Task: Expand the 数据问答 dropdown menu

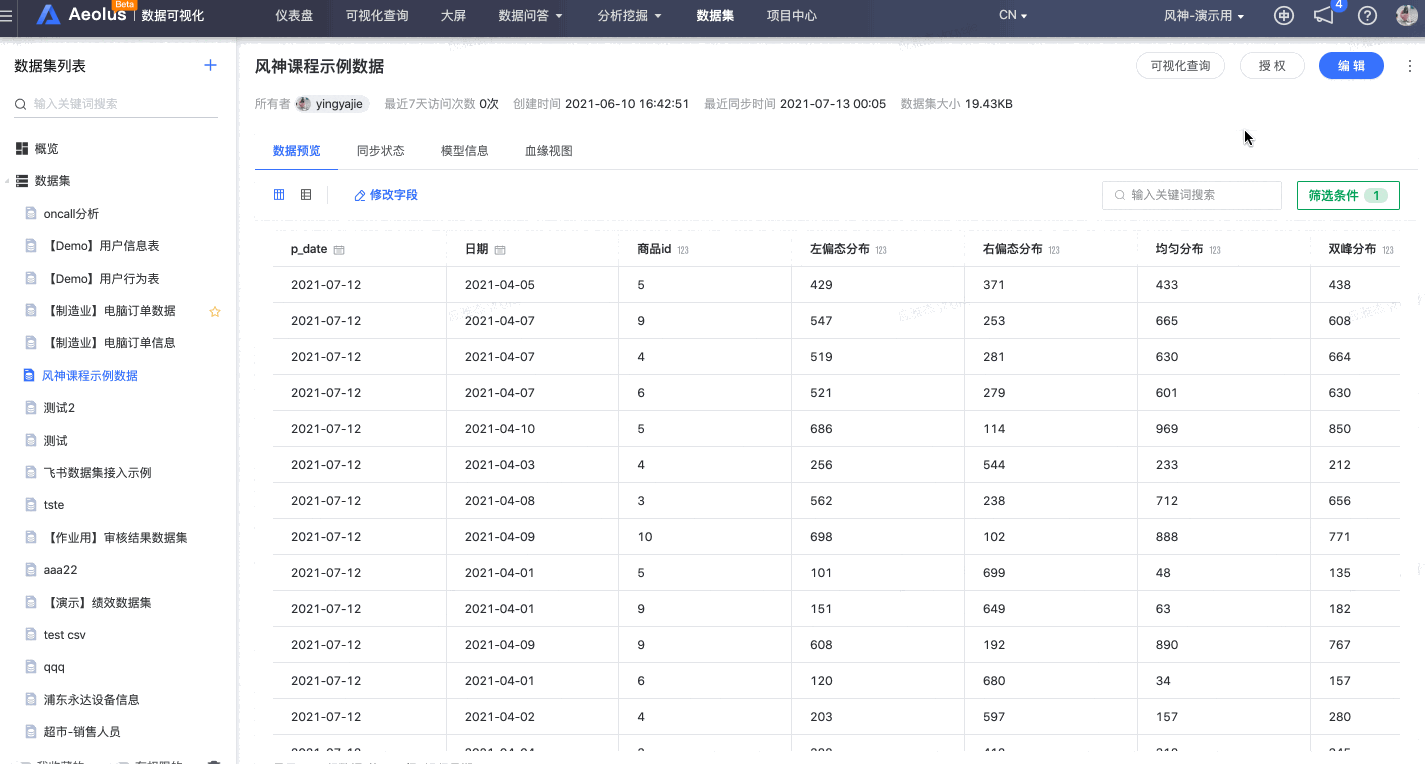Action: tap(530, 16)
